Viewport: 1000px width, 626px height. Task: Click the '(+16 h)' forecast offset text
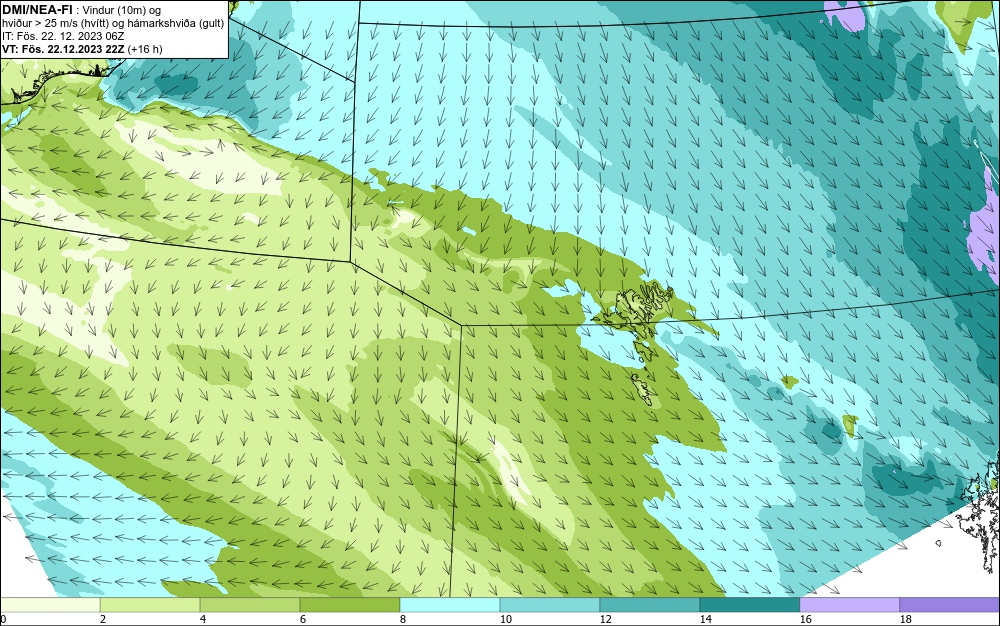coord(145,49)
